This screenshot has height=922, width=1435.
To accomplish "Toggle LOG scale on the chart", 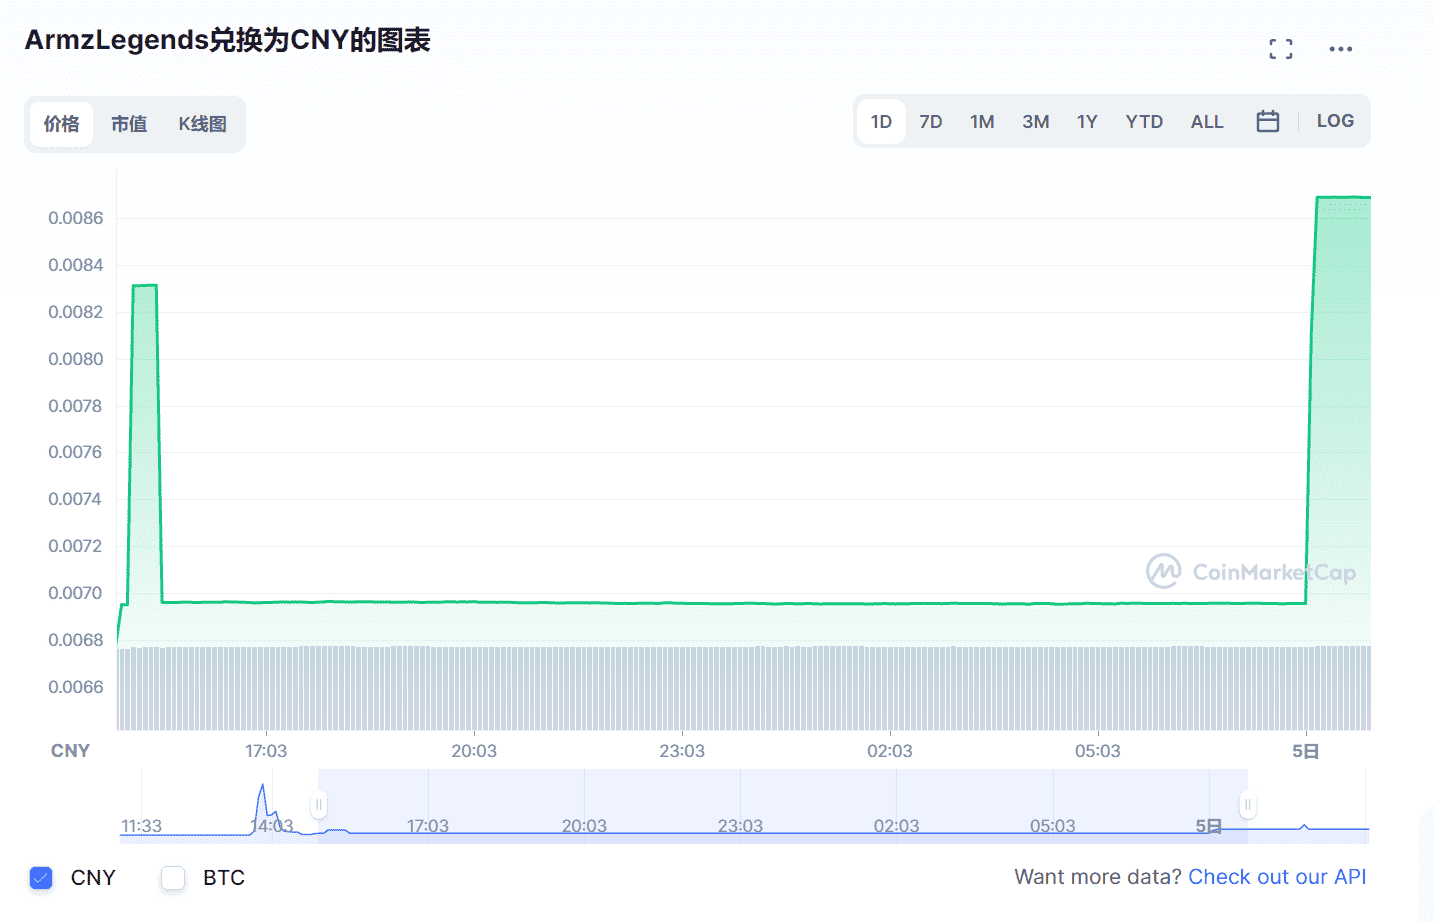I will [1334, 121].
